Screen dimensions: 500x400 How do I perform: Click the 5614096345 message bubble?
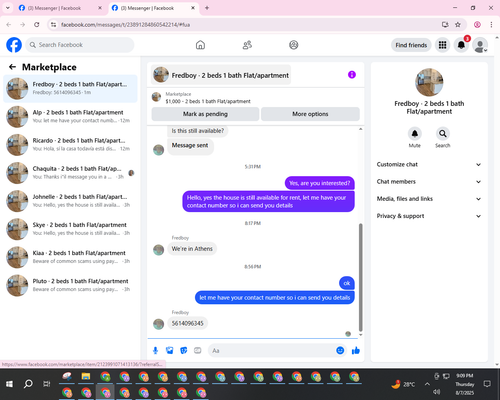187,323
